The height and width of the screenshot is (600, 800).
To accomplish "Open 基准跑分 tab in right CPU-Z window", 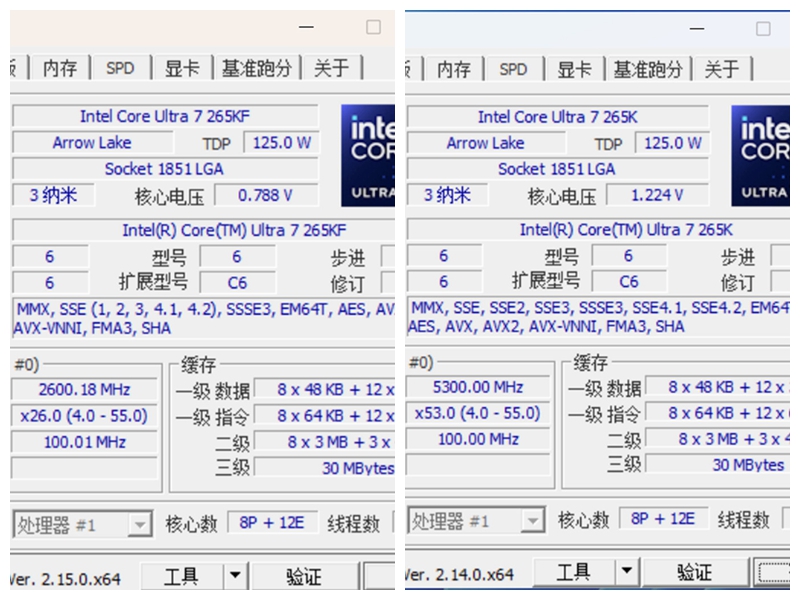I will (x=648, y=69).
